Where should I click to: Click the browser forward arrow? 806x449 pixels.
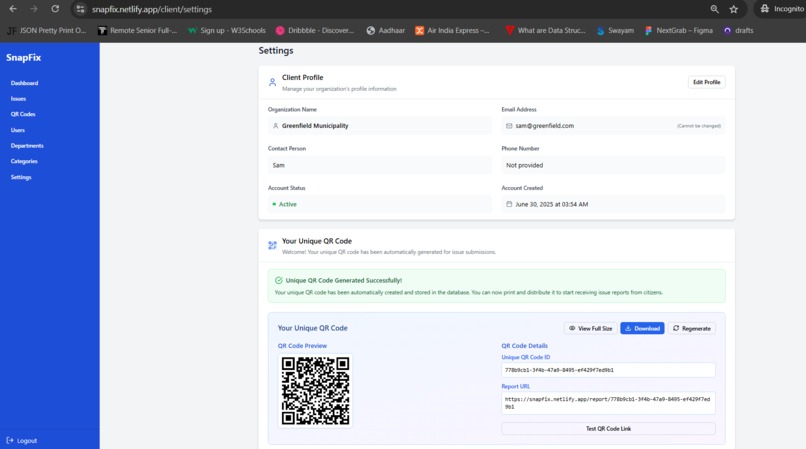point(34,9)
